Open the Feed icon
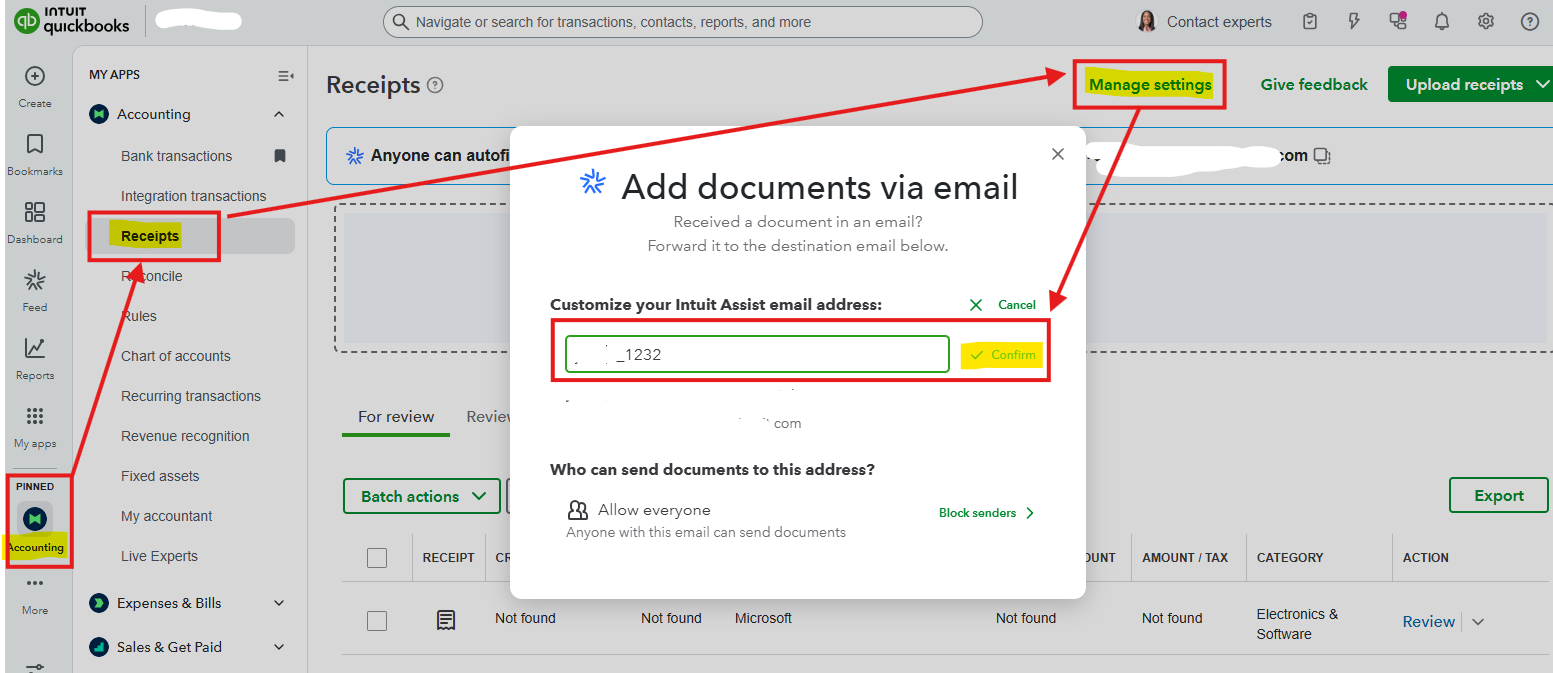The height and width of the screenshot is (673, 1553). pyautogui.click(x=35, y=280)
